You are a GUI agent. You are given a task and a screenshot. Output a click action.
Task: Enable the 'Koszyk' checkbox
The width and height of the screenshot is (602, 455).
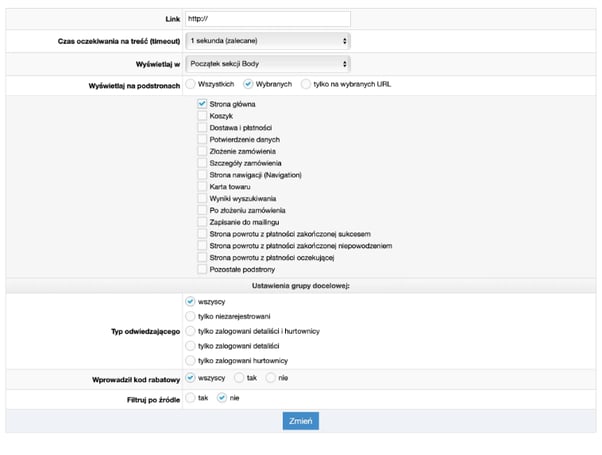203,116
